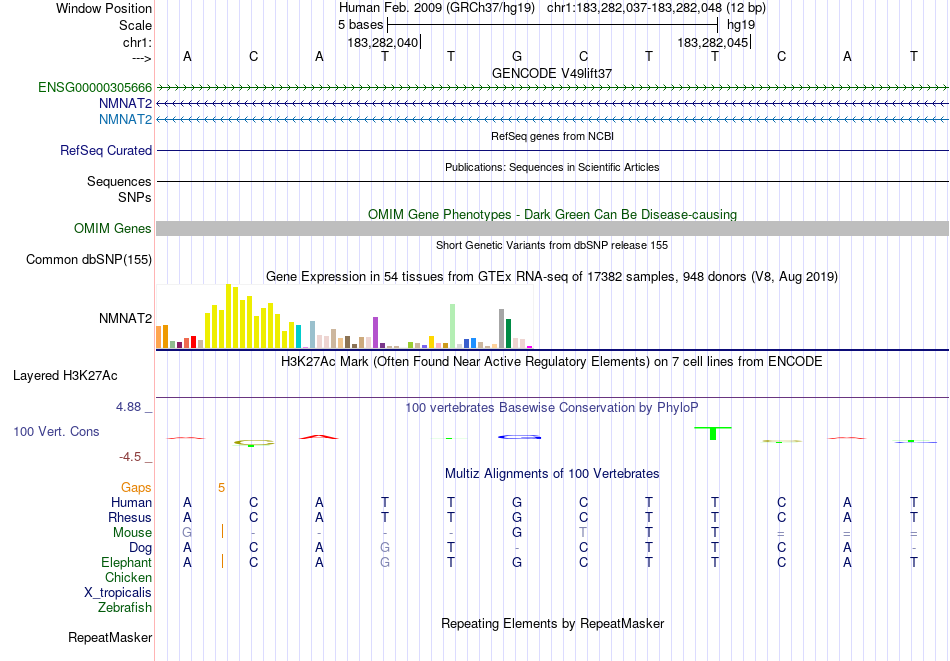Open the H3K27Ac Mark track title
Viewport: 950px width, 661px height.
pos(552,362)
